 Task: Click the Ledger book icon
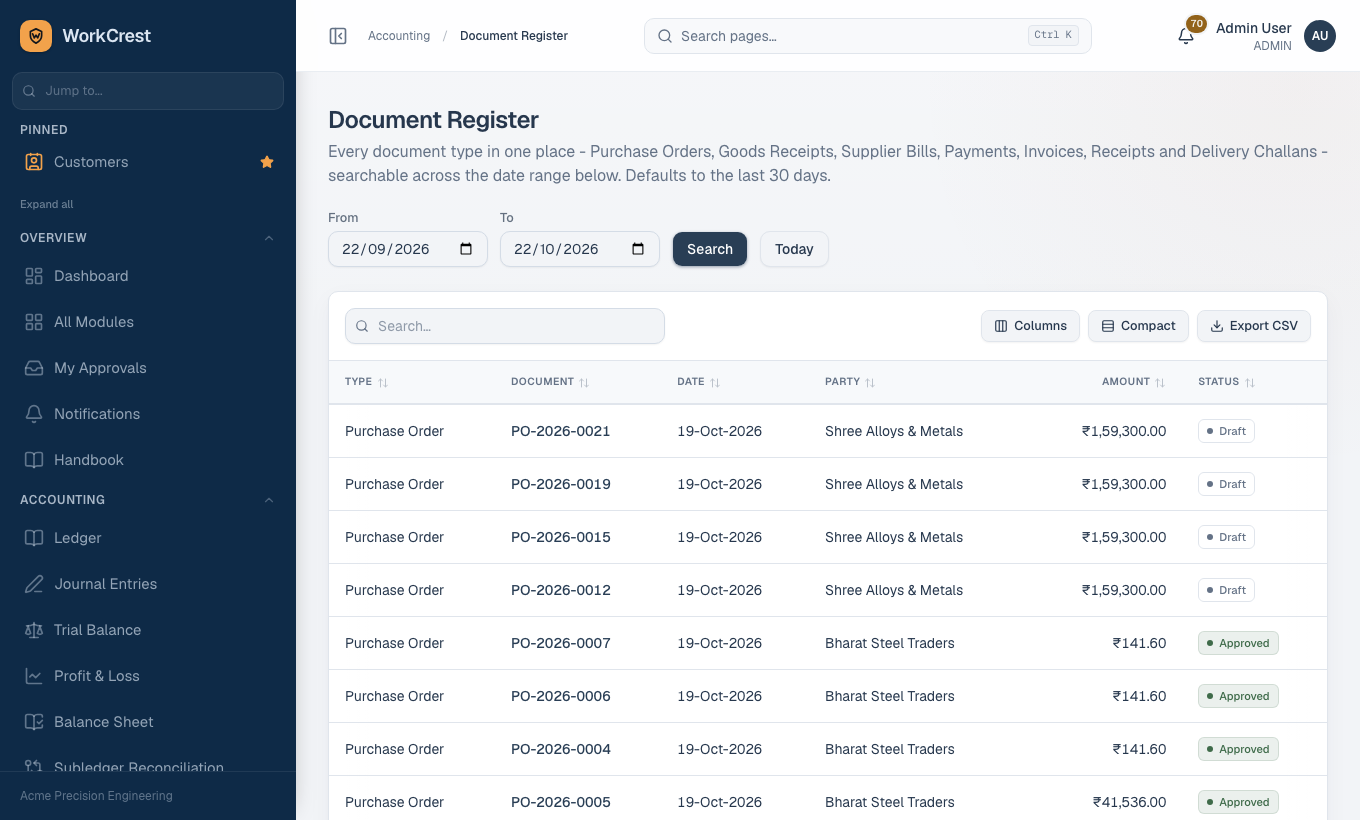click(34, 538)
